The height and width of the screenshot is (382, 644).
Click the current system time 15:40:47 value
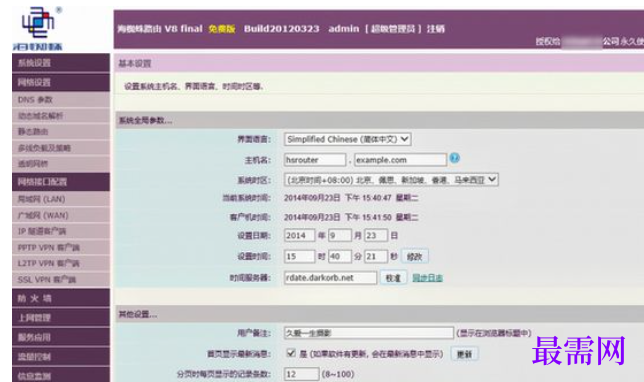coord(351,198)
